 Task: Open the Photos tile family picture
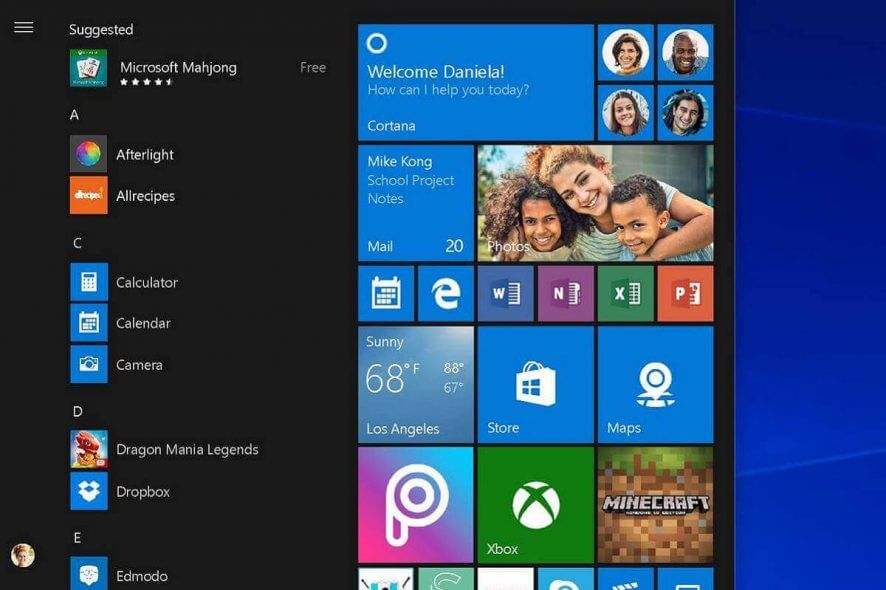coord(595,203)
